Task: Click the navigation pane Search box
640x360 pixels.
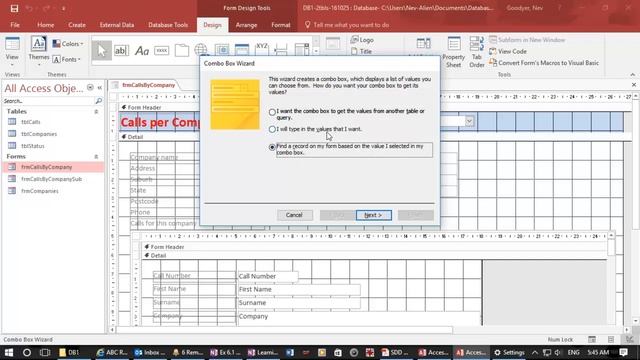Action: pyautogui.click(x=48, y=101)
